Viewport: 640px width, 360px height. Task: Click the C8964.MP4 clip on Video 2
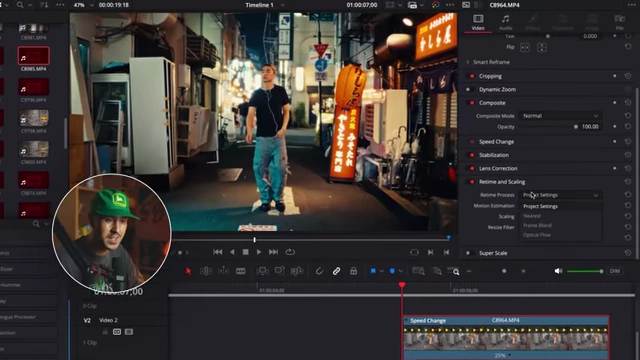(506, 338)
